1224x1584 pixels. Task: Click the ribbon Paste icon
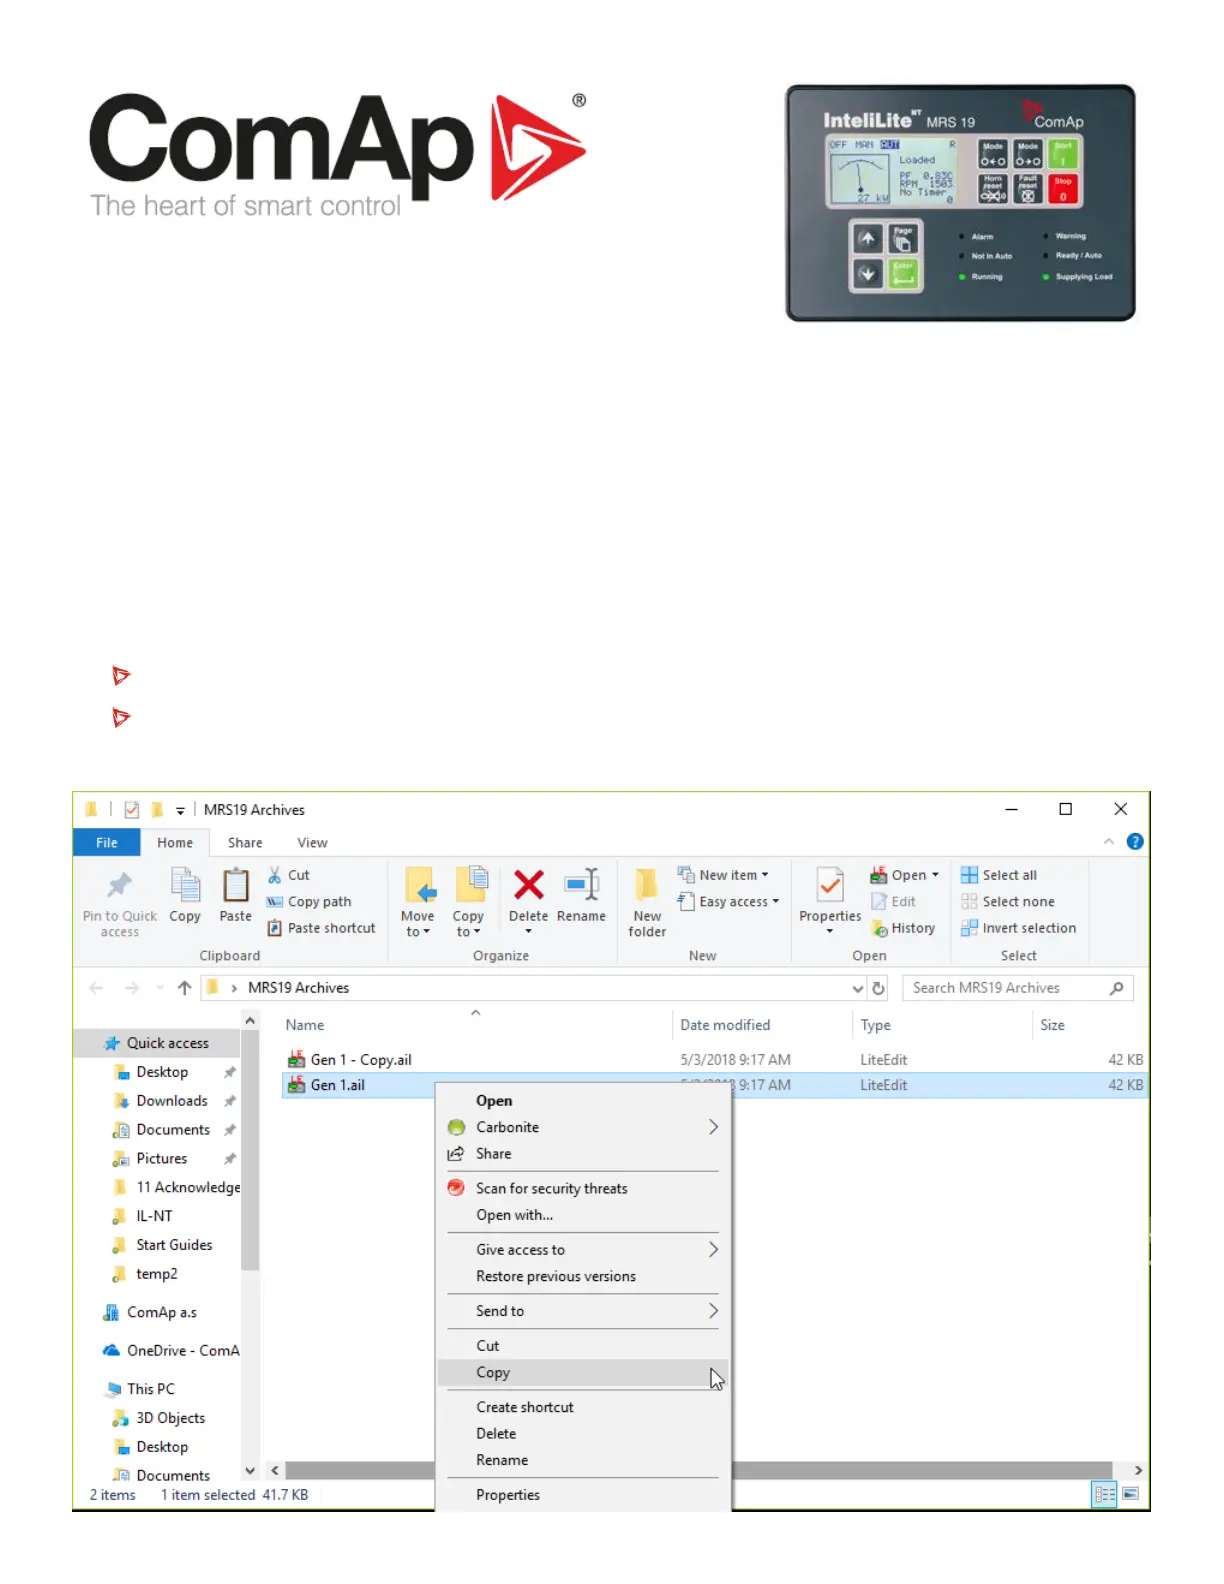coord(236,886)
